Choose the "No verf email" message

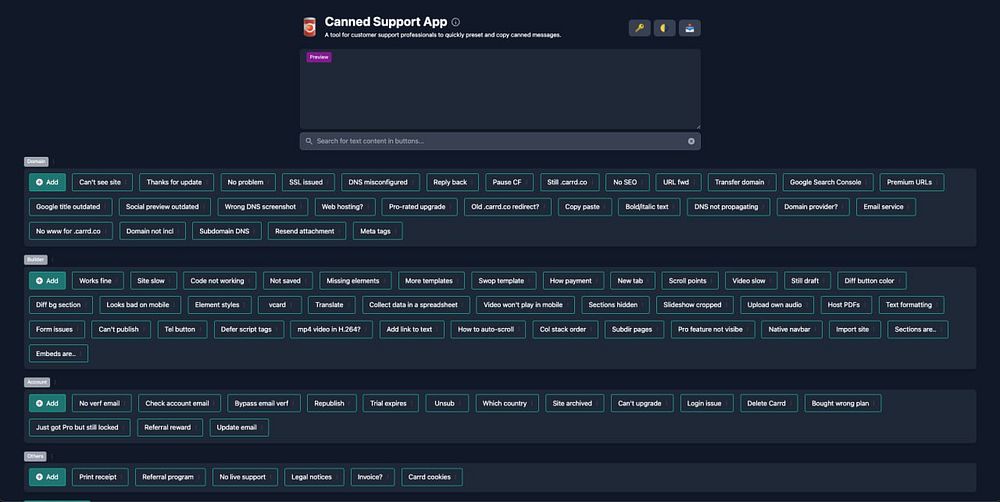[x=101, y=403]
